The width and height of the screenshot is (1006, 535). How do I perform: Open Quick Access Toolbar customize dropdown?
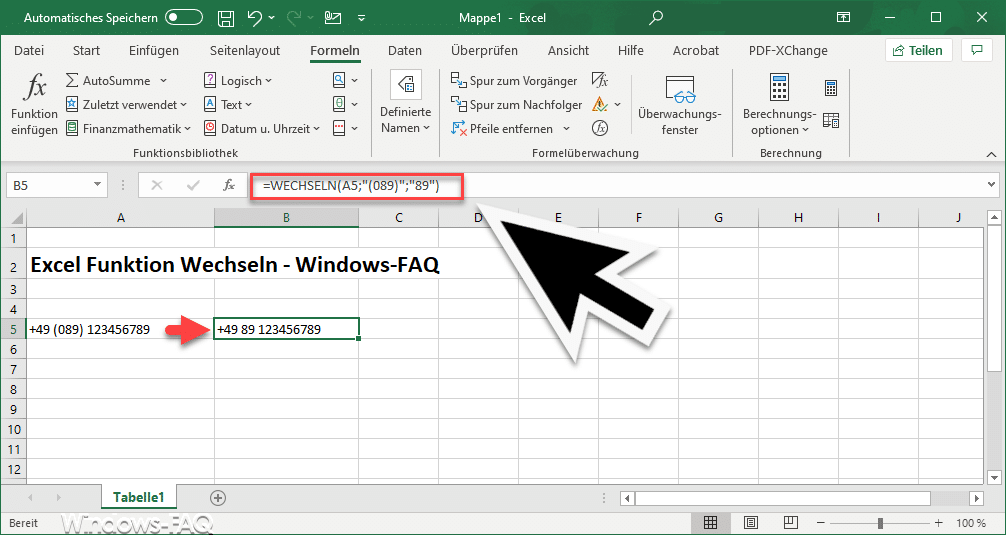[362, 18]
